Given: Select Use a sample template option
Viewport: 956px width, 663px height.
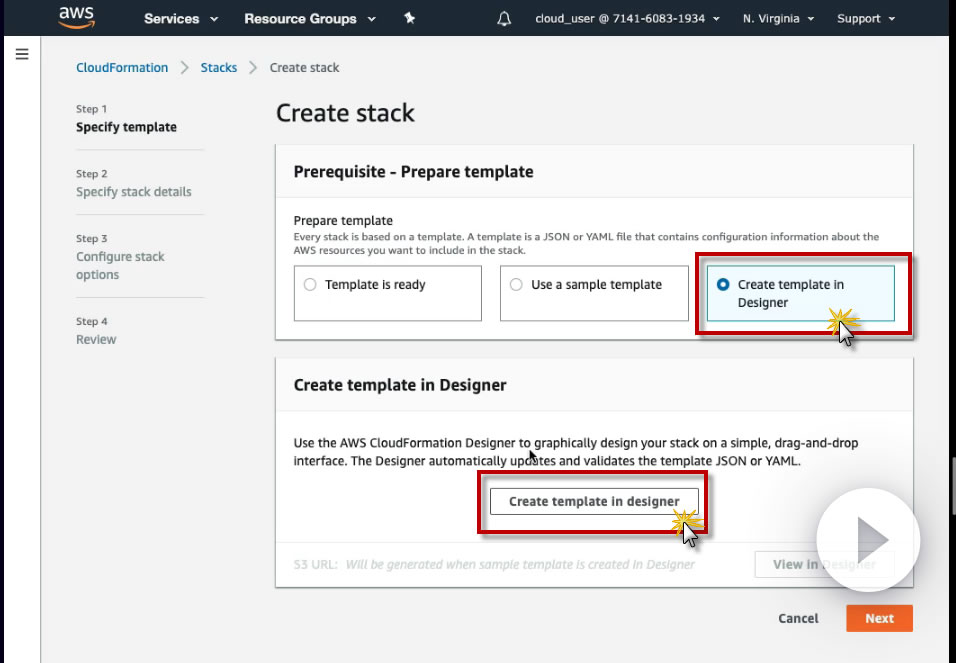Looking at the screenshot, I should (x=517, y=285).
